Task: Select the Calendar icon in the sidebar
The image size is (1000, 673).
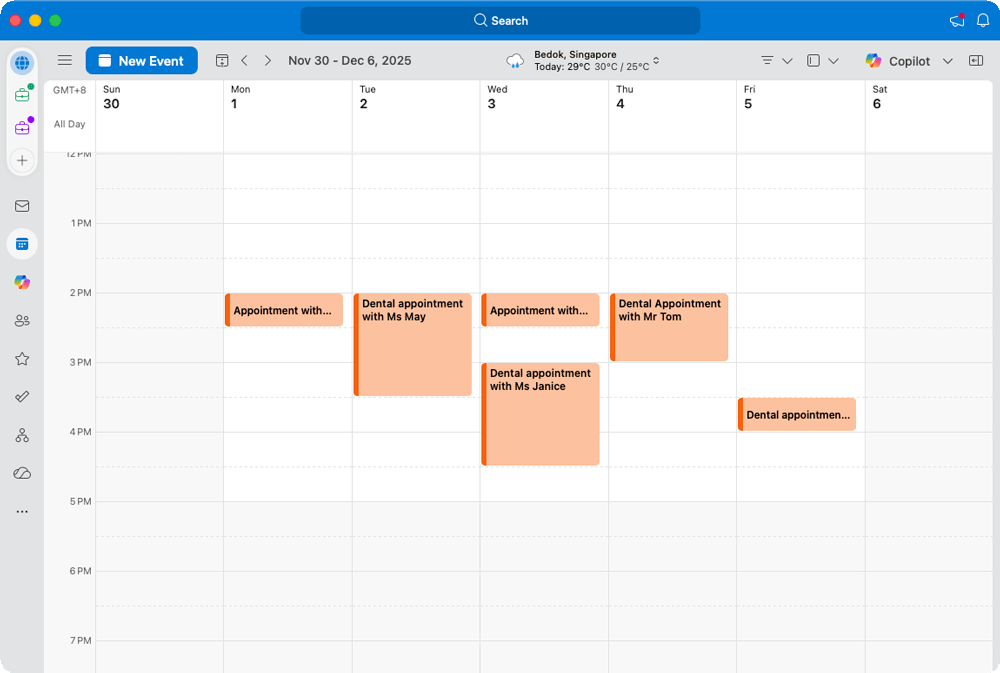Action: click(22, 243)
